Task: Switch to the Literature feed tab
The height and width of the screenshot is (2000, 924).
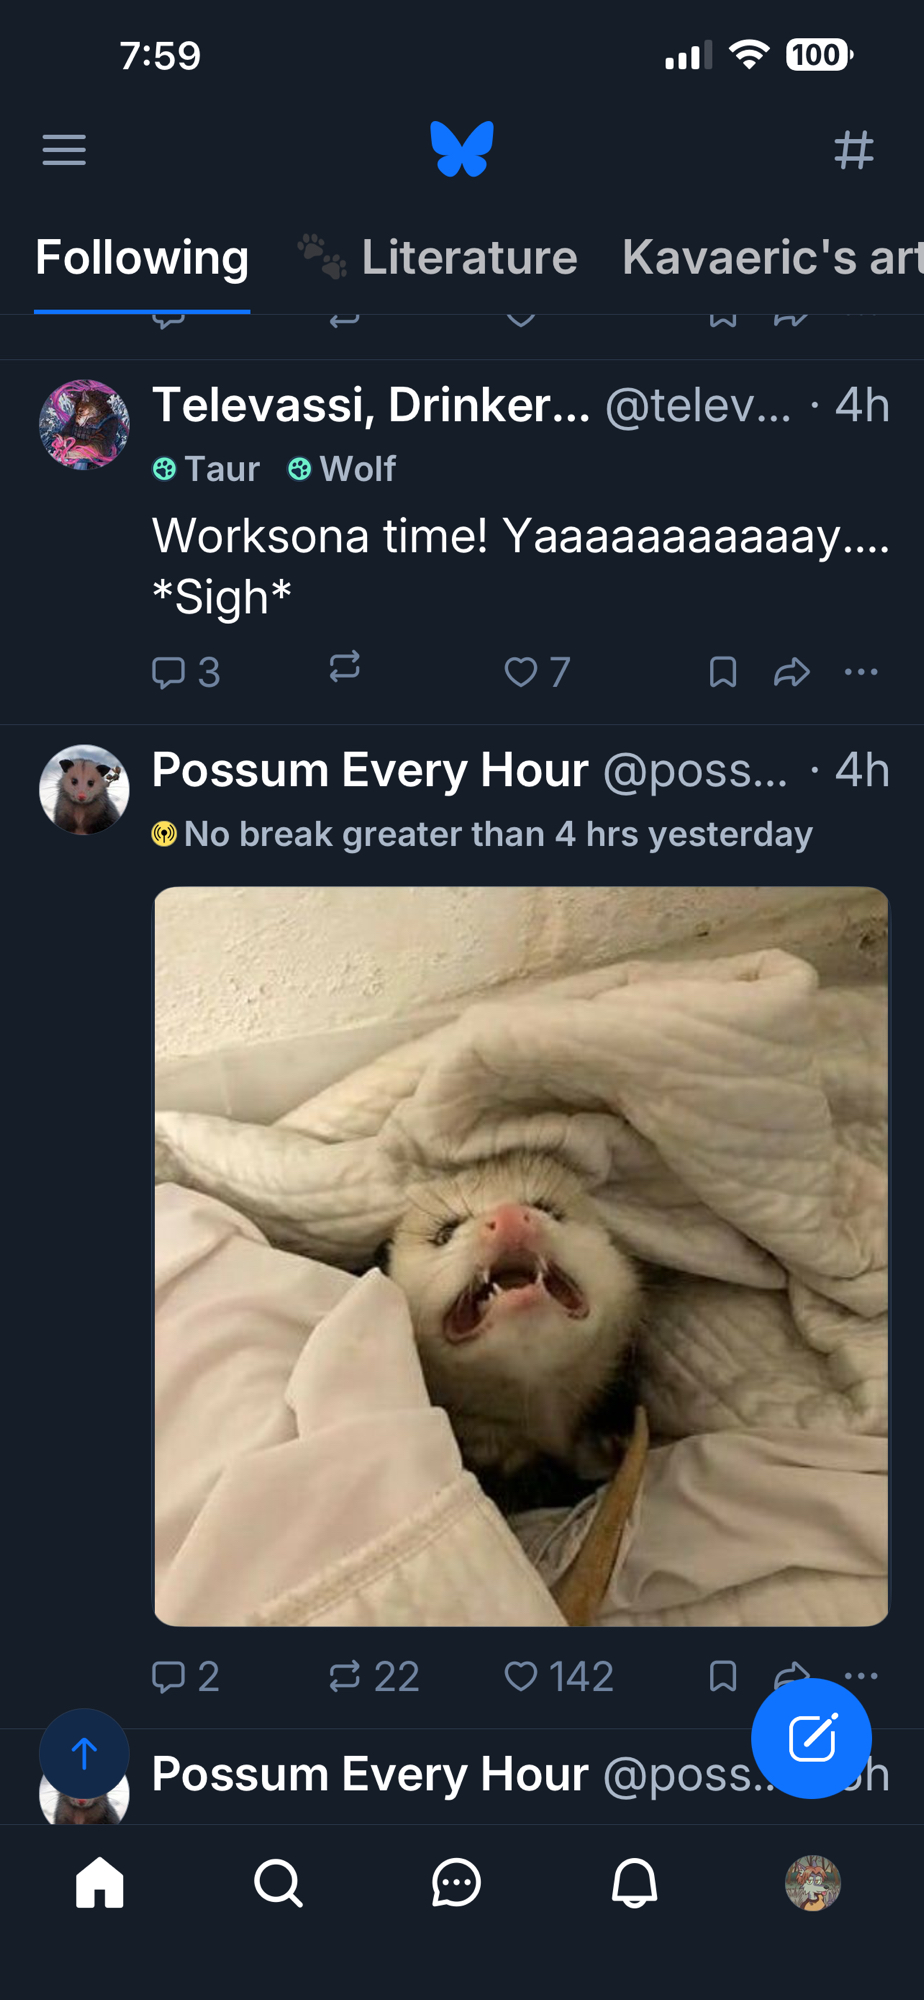Action: click(468, 258)
